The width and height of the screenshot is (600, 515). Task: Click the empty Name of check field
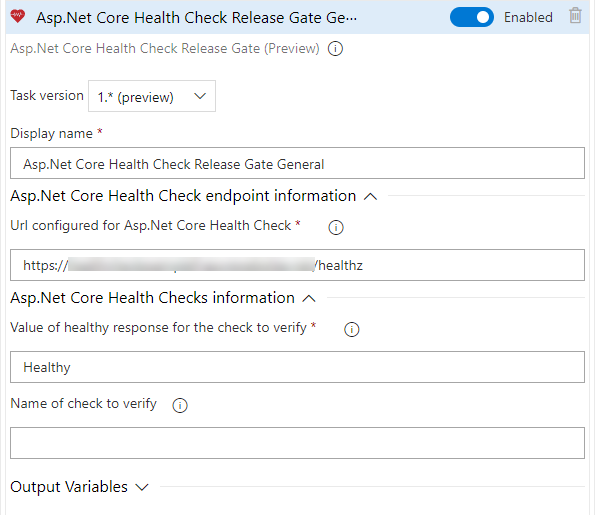point(297,443)
